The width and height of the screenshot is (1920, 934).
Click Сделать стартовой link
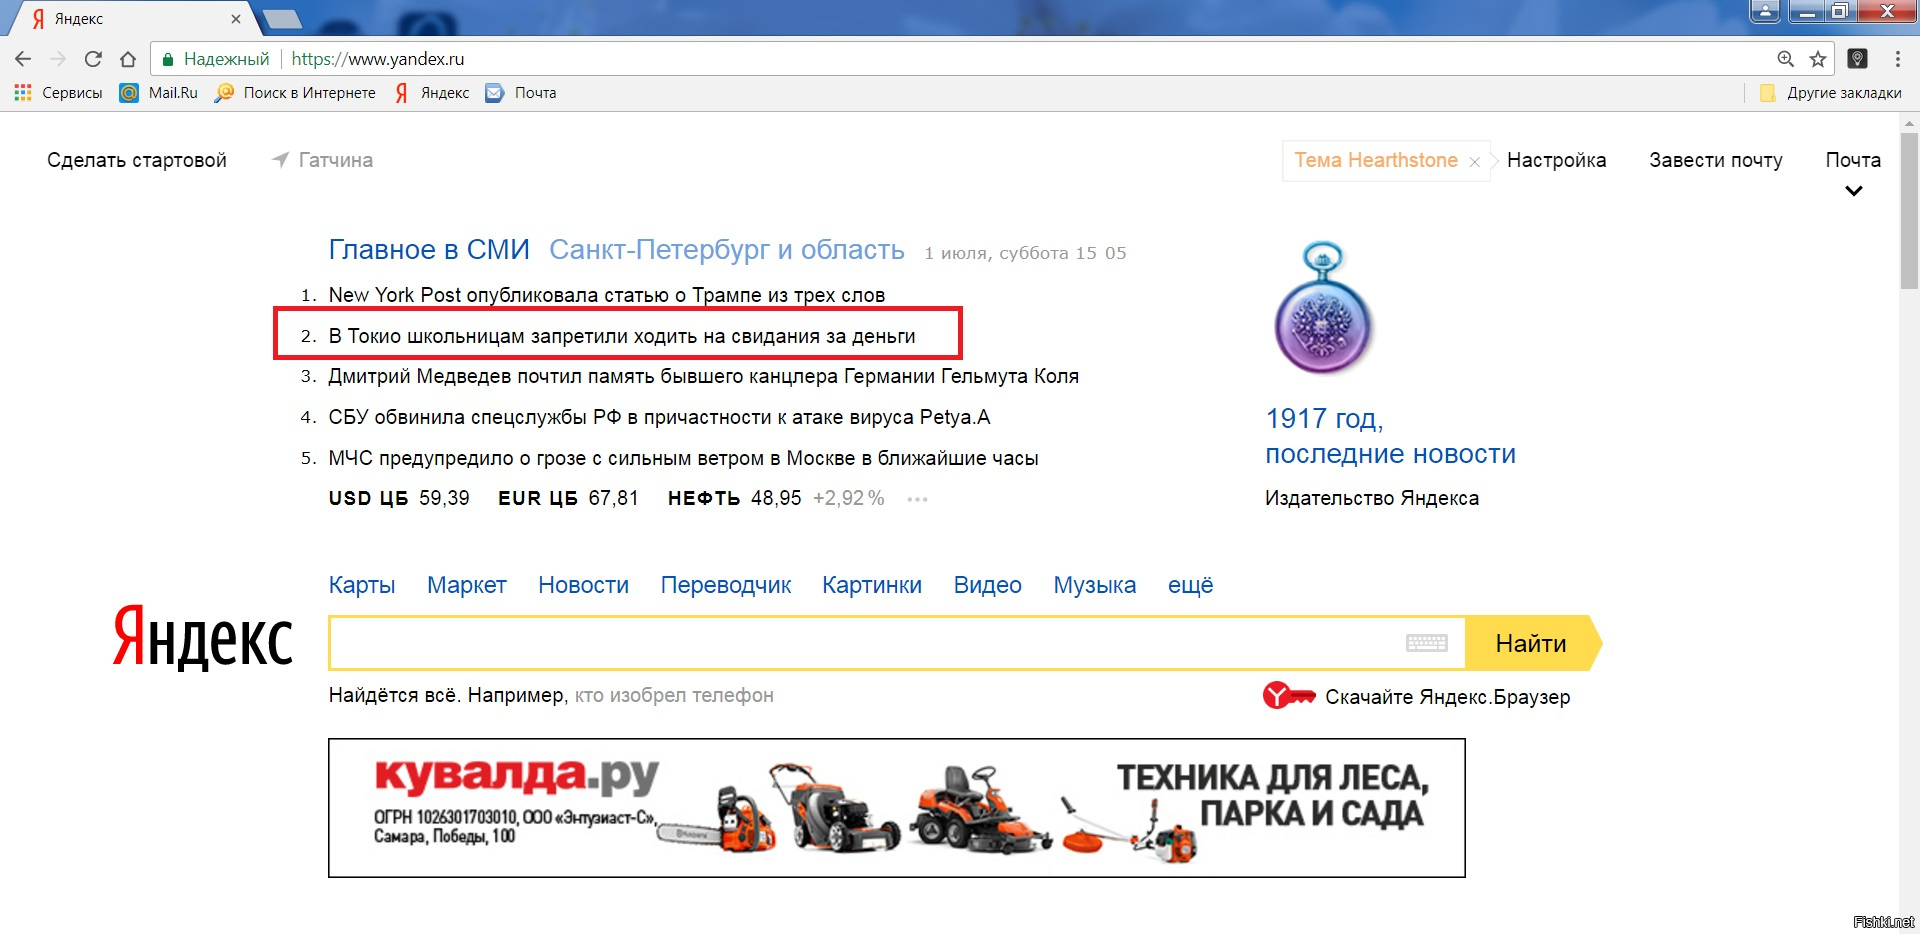coord(137,160)
